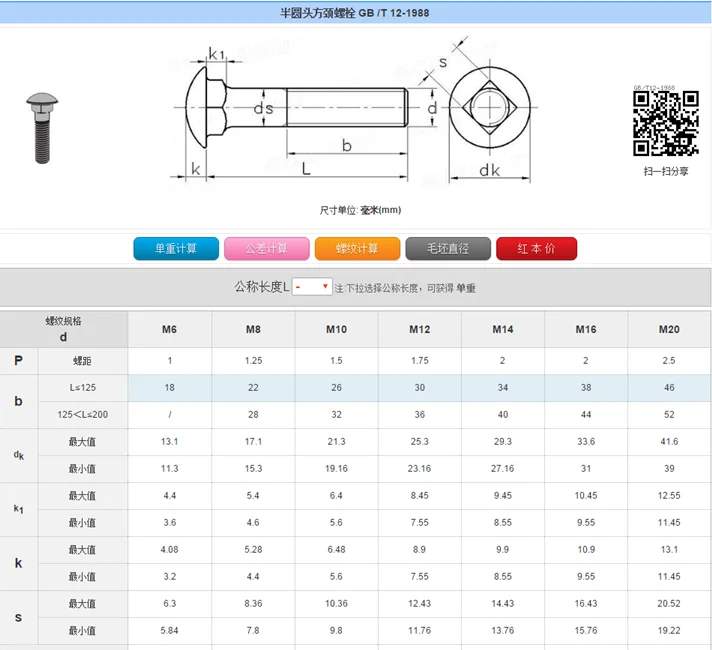The image size is (712, 650).
Task: Click k max value 6.48
Action: pyautogui.click(x=336, y=550)
